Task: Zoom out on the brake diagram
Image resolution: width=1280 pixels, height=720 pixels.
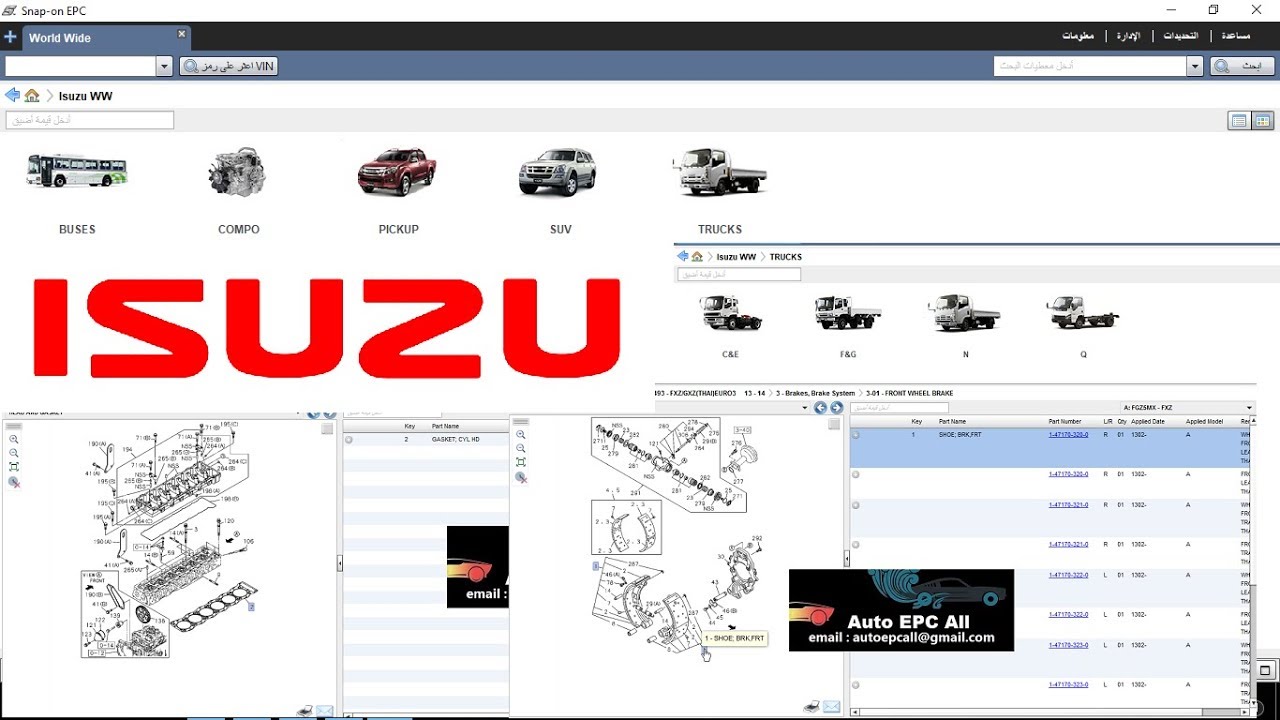Action: (x=521, y=449)
